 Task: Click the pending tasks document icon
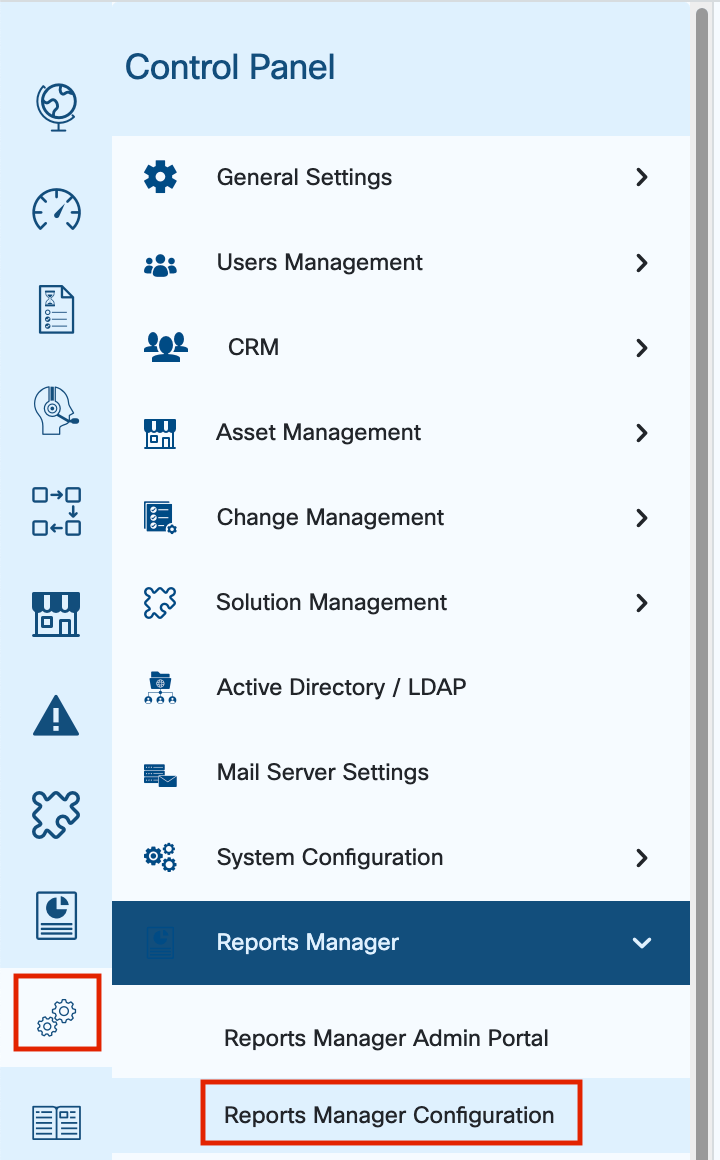click(57, 309)
